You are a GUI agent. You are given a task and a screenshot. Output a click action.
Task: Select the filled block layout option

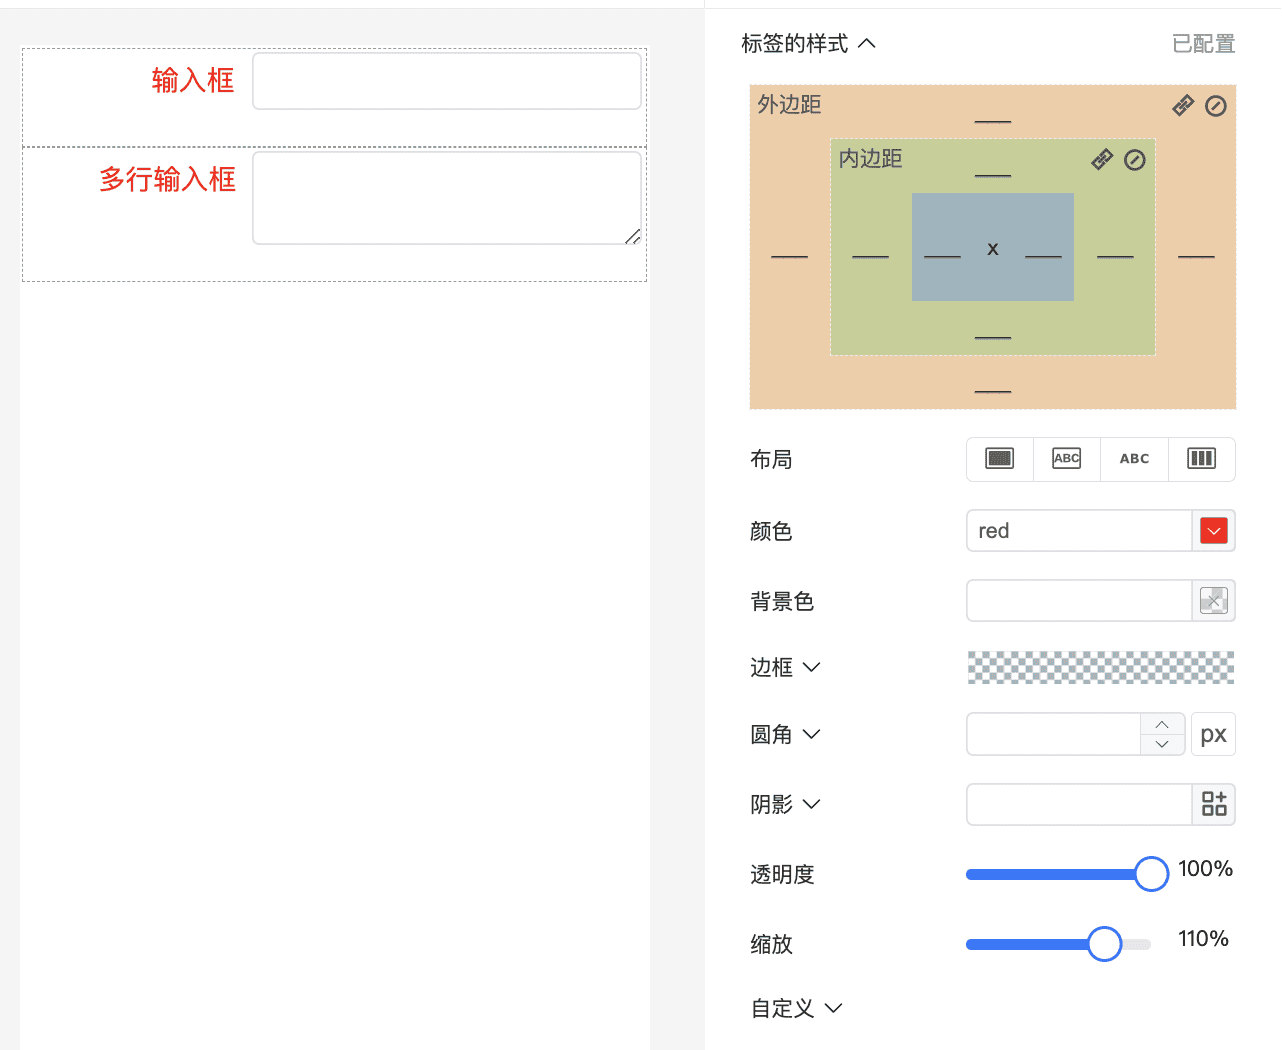[1000, 459]
